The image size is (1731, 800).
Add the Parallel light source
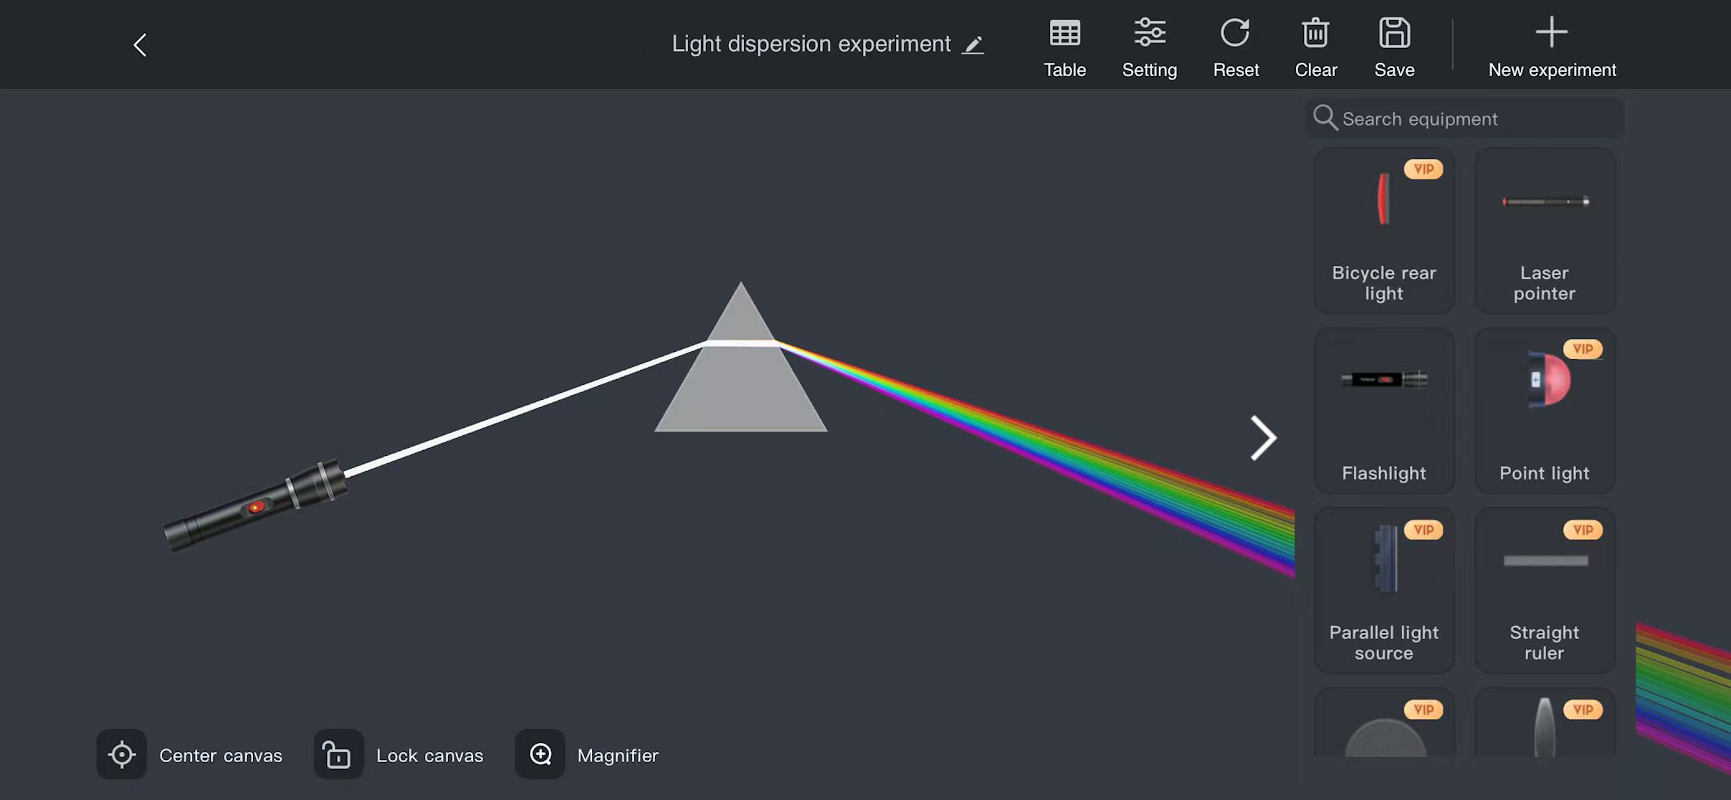pyautogui.click(x=1384, y=590)
